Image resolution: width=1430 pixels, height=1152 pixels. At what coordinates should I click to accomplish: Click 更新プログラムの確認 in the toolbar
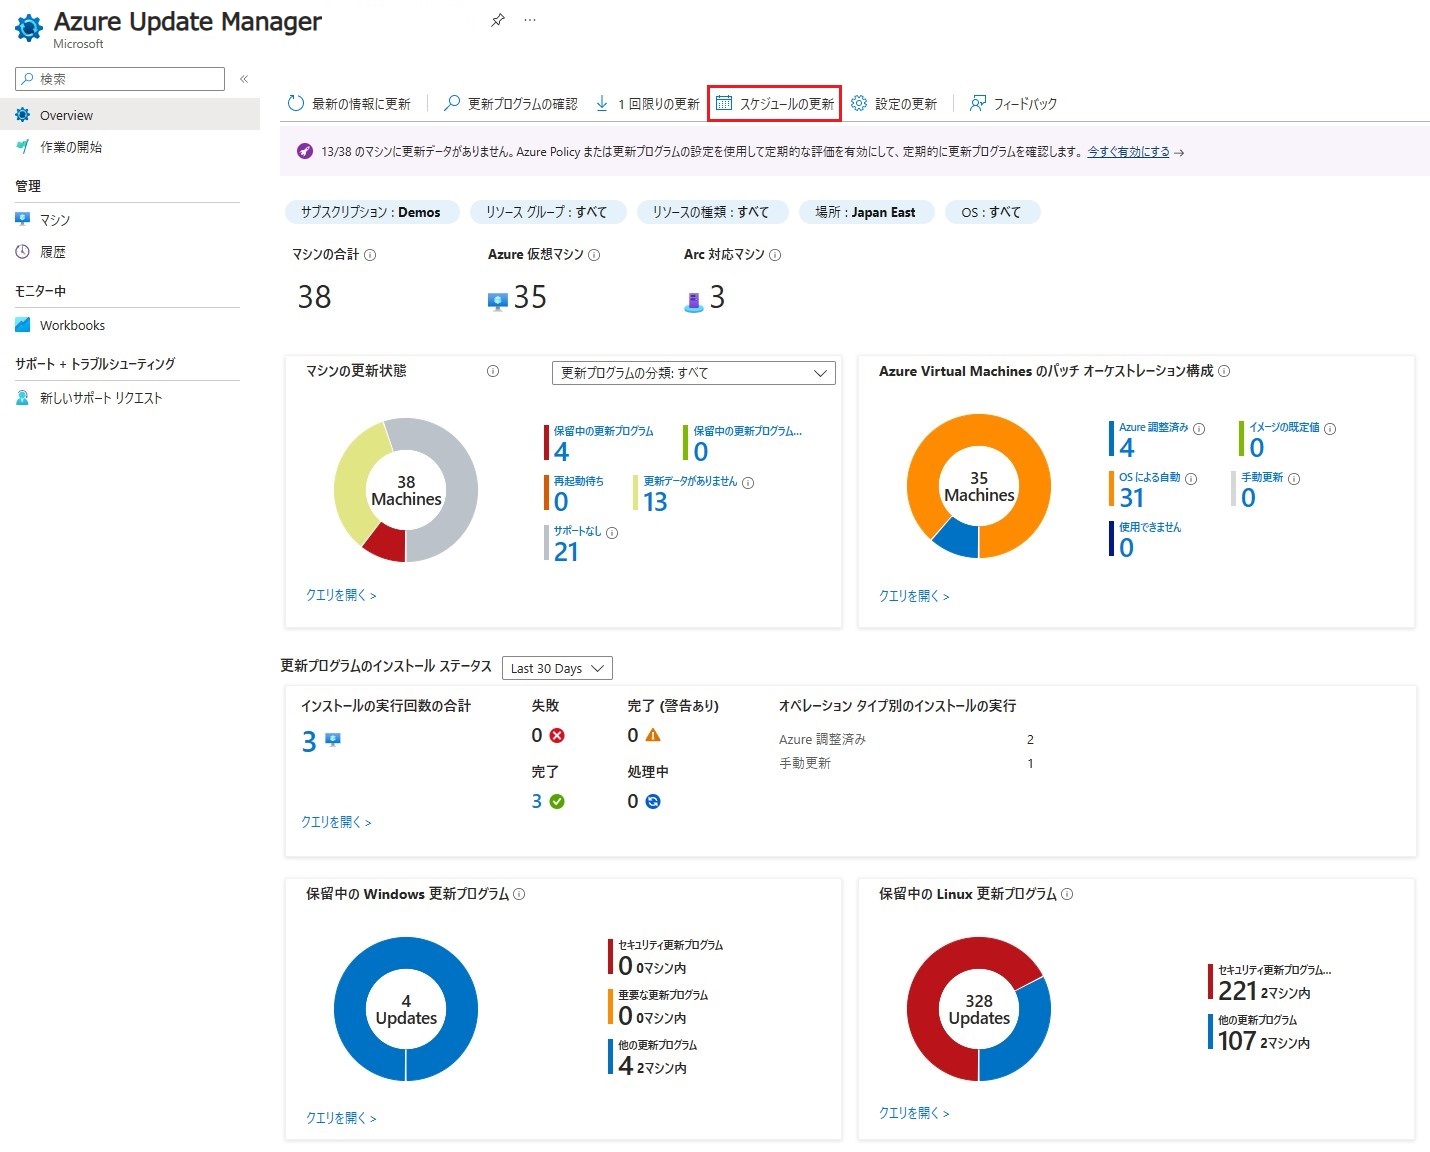(511, 103)
